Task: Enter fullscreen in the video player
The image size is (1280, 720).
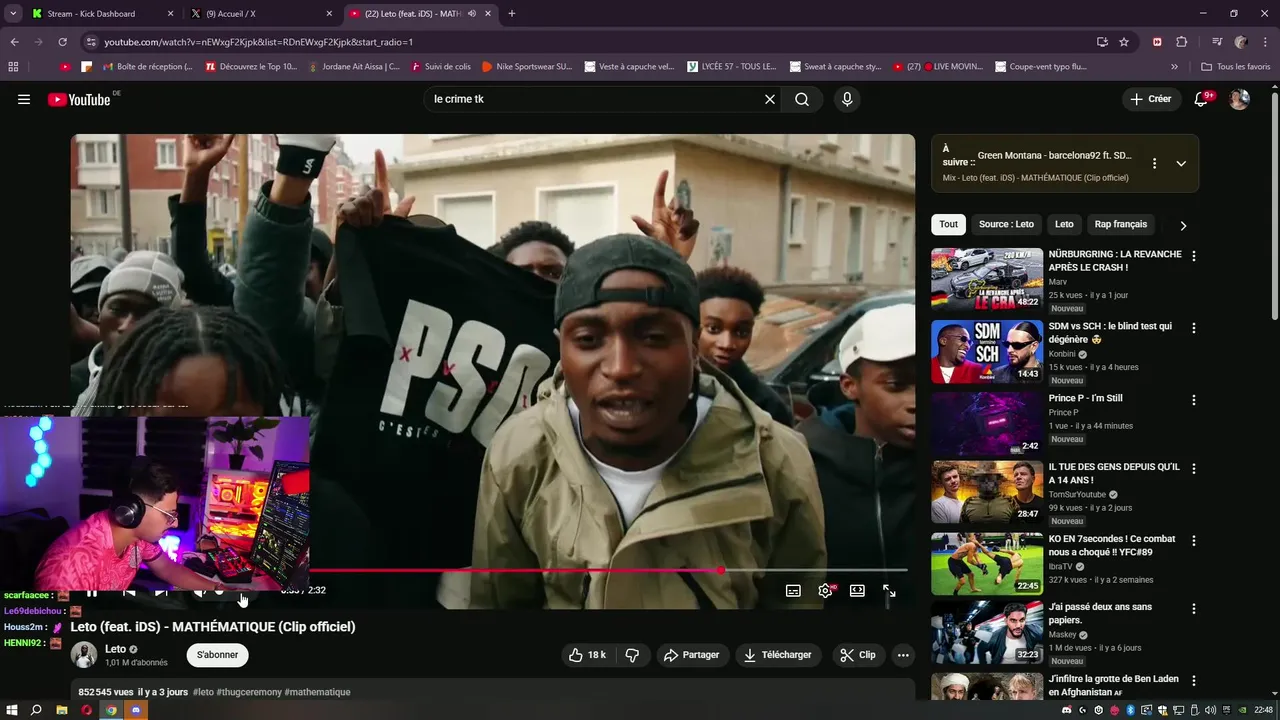Action: point(889,590)
